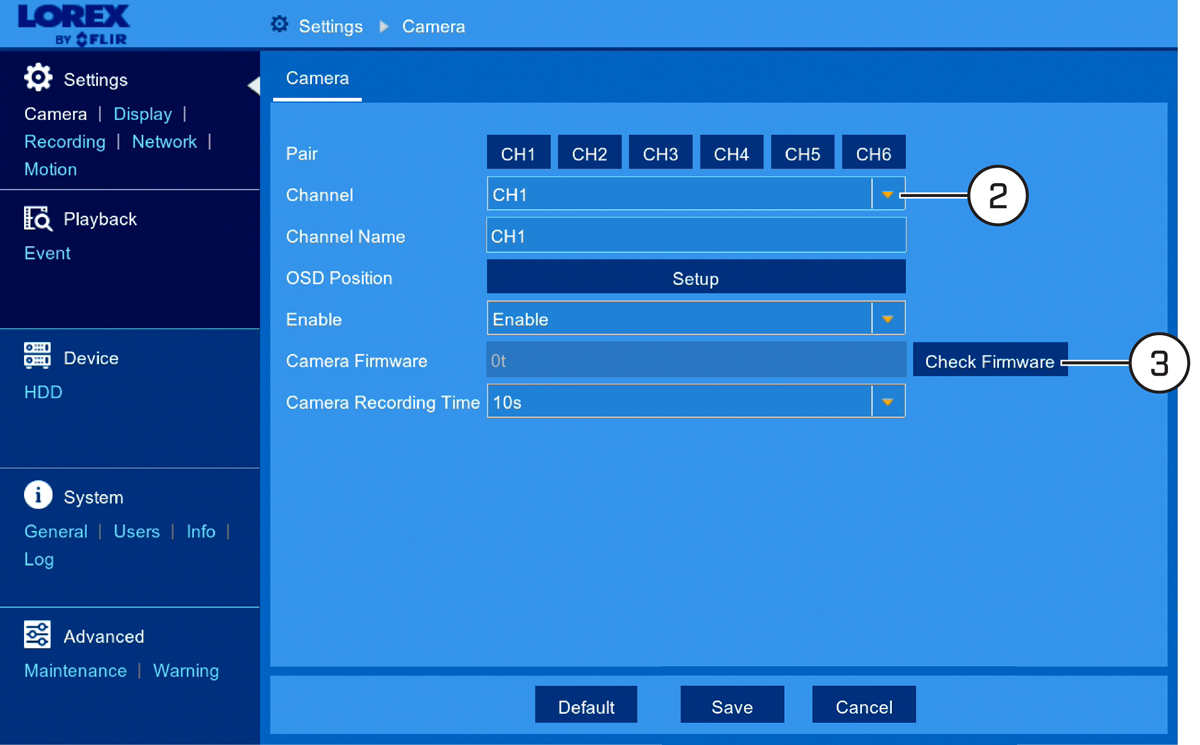Click the Advanced sliders icon
This screenshot has height=745, width=1200.
coord(37,635)
